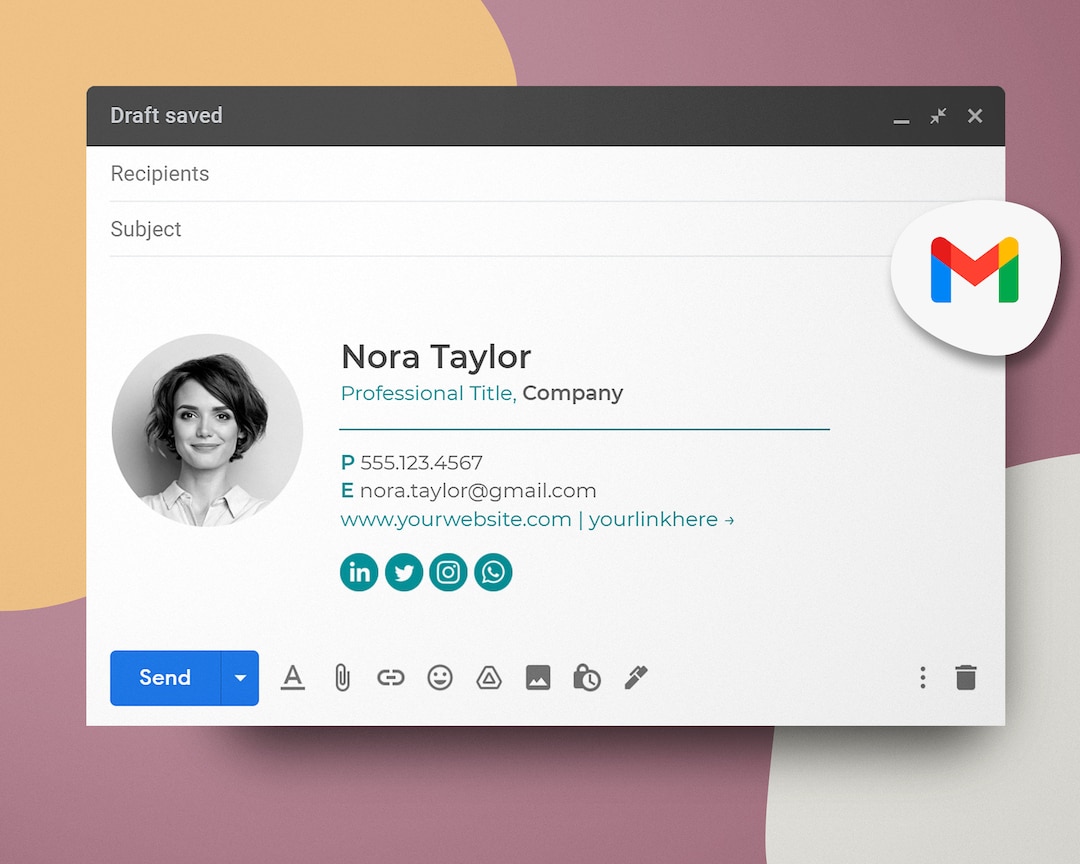Open Nora's Instagram page
Screen dimensions: 1080x864
[x=448, y=572]
